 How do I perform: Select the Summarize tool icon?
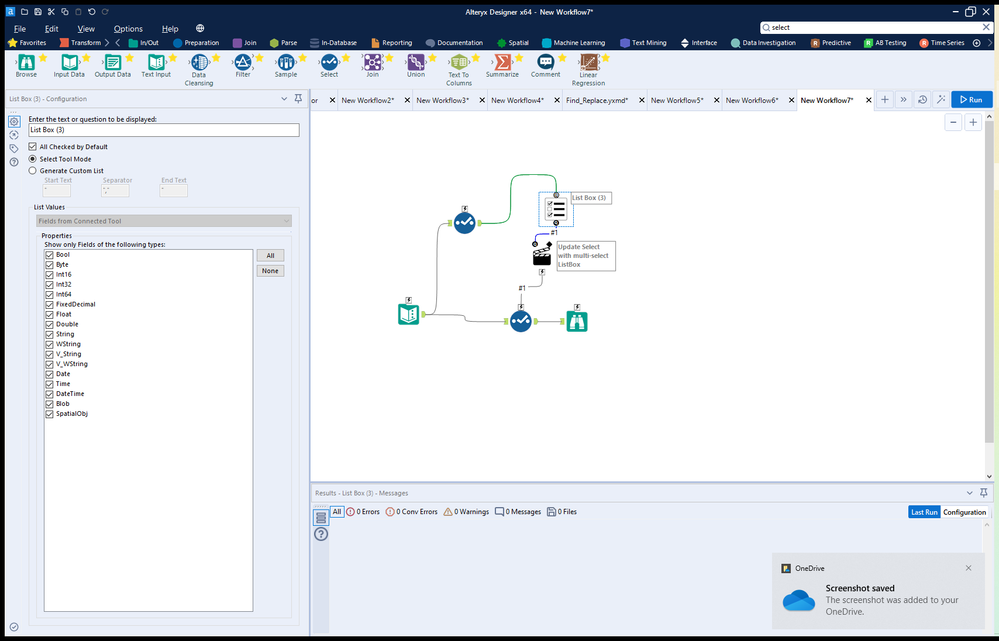pyautogui.click(x=502, y=62)
